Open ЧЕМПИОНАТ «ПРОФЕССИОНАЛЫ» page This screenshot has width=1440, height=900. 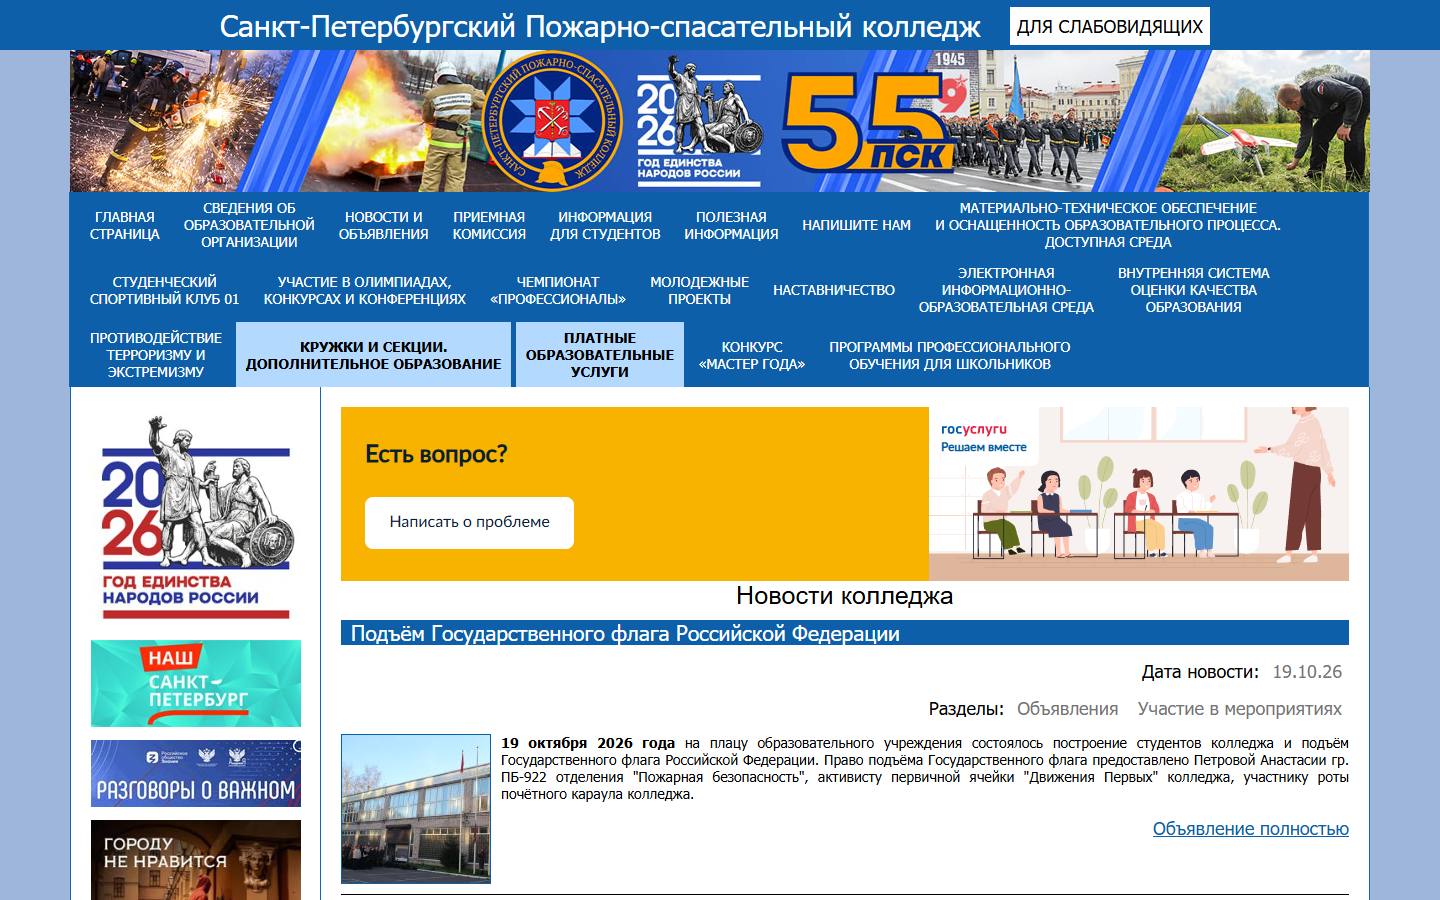point(558,290)
